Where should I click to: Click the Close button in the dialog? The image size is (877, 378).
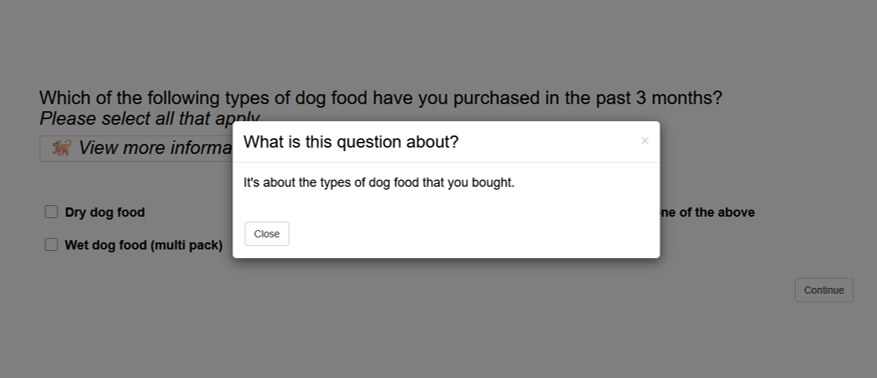click(267, 234)
